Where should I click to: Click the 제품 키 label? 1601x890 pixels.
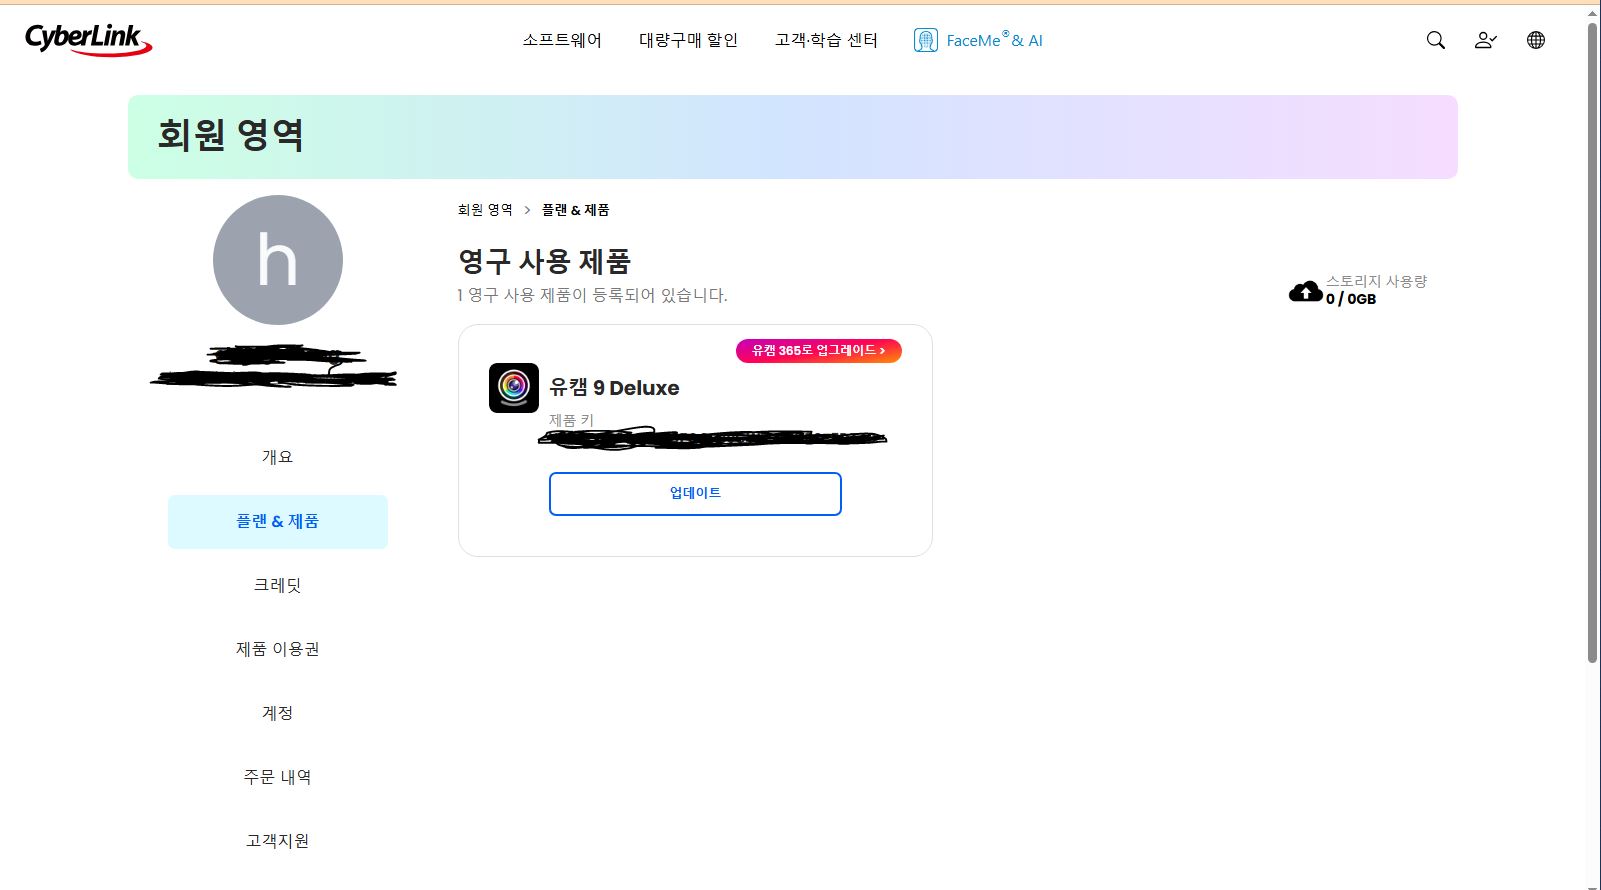(x=571, y=420)
